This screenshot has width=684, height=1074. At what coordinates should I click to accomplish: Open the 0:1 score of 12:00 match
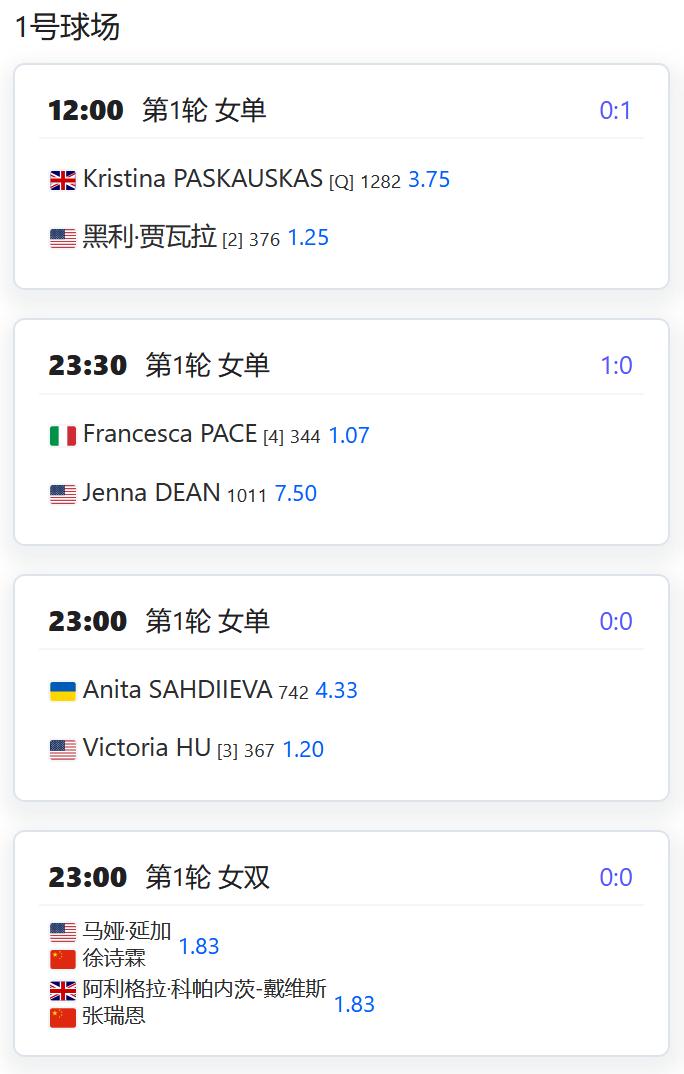(x=616, y=110)
